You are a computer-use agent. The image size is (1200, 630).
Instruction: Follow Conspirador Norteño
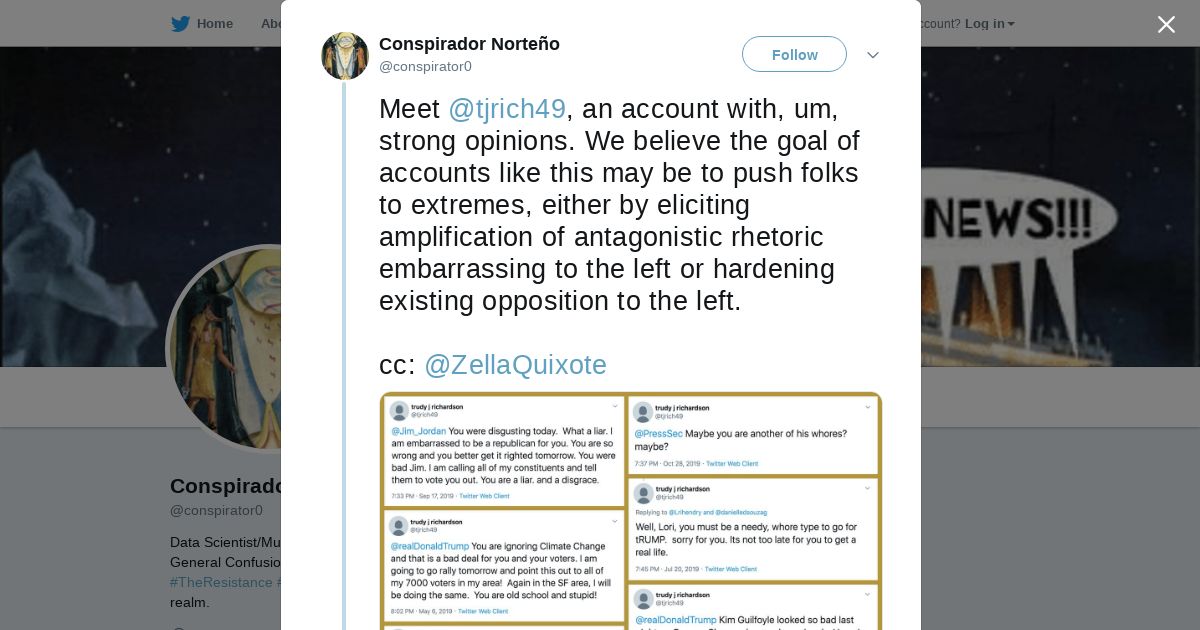[794, 55]
